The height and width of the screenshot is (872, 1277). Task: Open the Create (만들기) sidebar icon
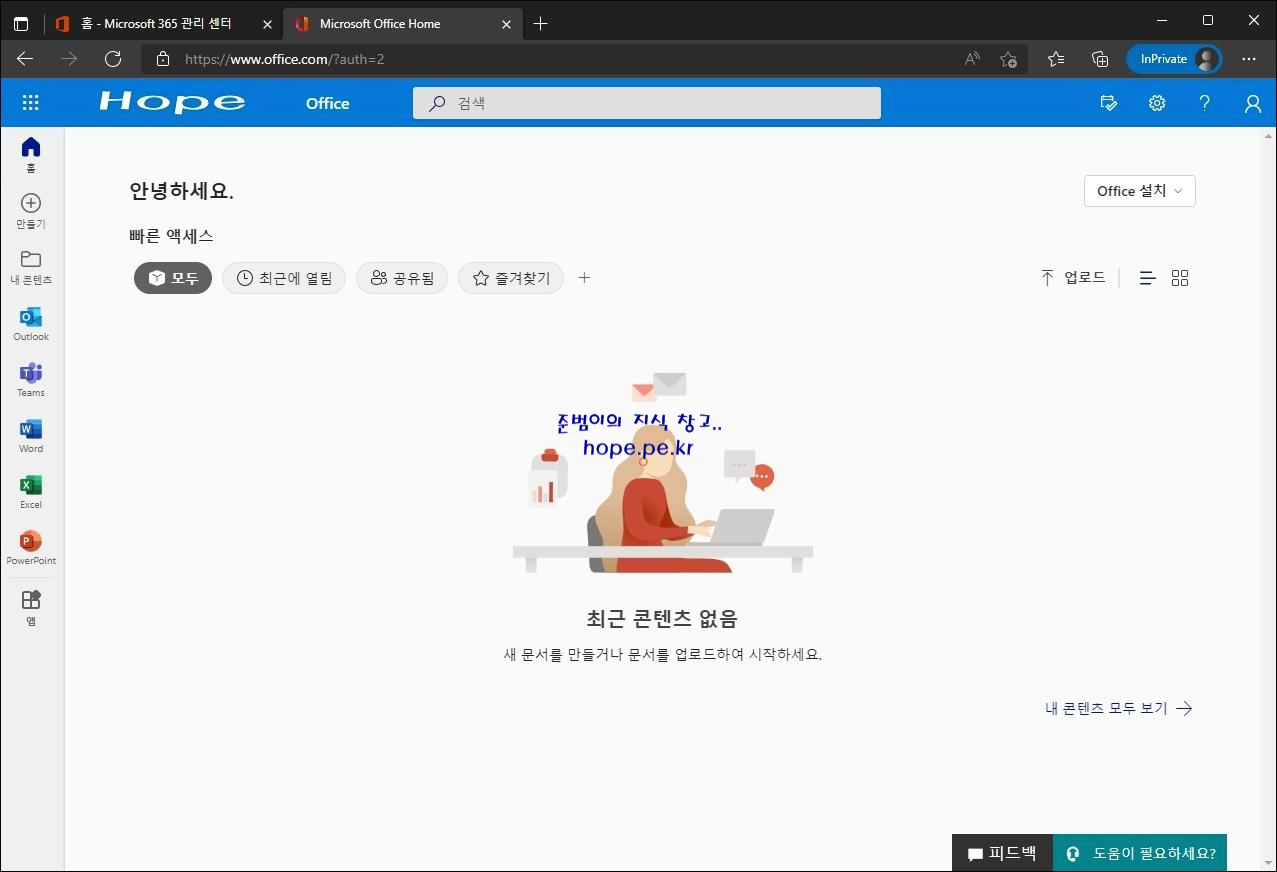[31, 211]
